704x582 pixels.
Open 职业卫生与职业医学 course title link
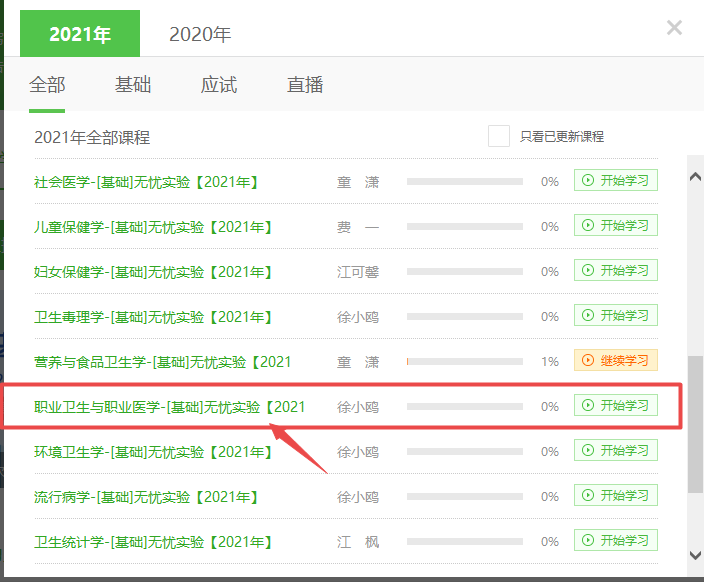pos(170,407)
